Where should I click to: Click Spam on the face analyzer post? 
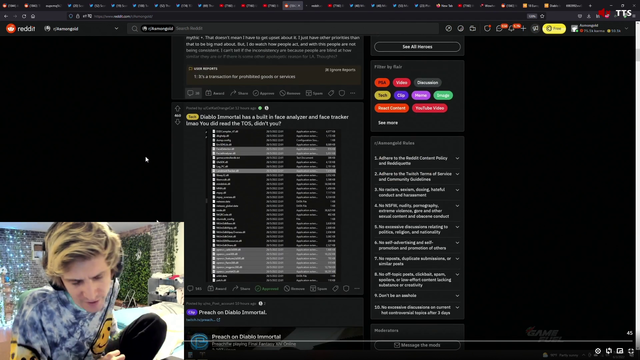[319, 289]
